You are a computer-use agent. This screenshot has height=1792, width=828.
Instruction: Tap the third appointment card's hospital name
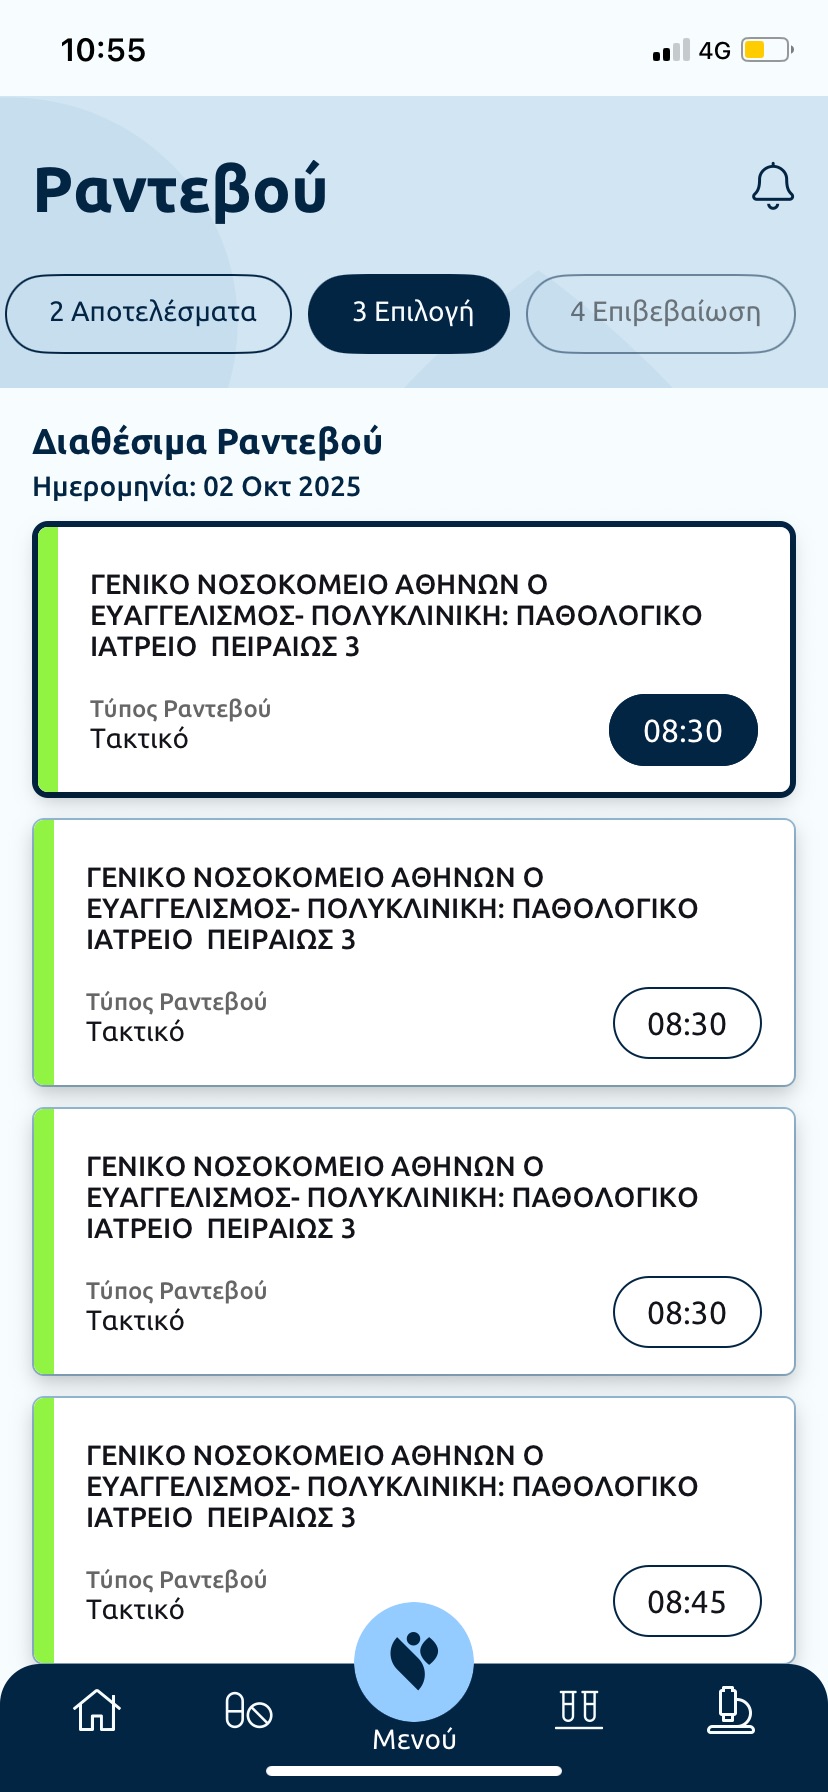(x=392, y=1197)
